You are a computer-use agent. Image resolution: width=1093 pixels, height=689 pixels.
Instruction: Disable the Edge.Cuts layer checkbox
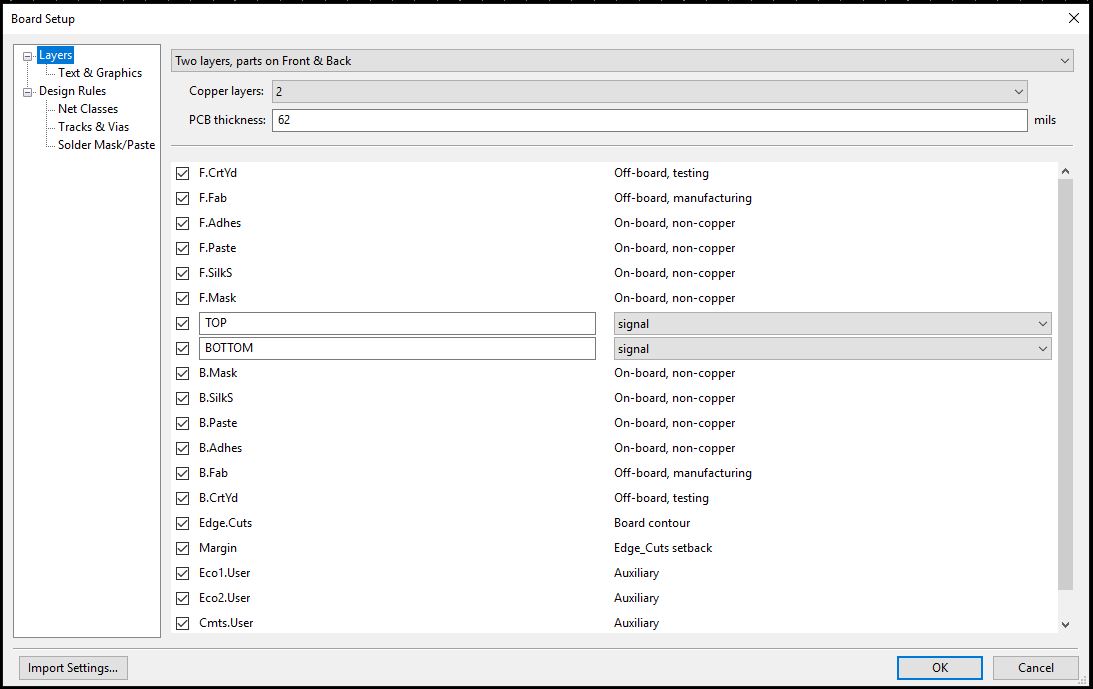(x=182, y=523)
